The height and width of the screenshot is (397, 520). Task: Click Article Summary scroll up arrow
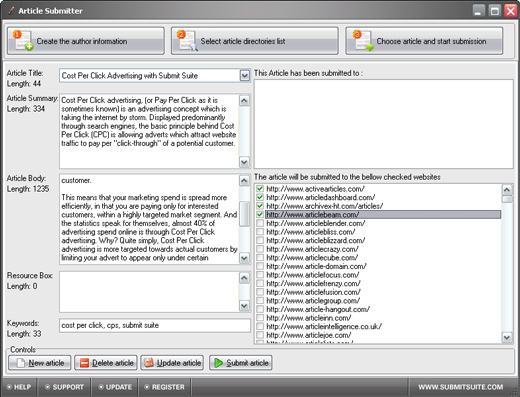(244, 100)
